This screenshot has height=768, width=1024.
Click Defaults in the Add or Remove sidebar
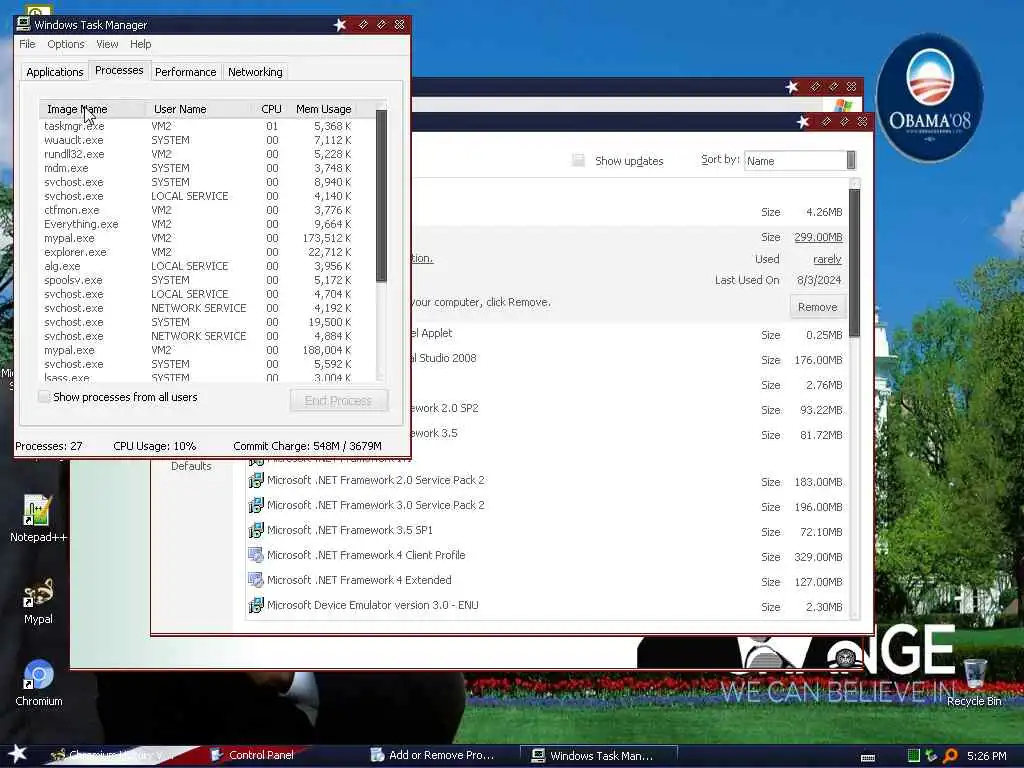tap(191, 466)
